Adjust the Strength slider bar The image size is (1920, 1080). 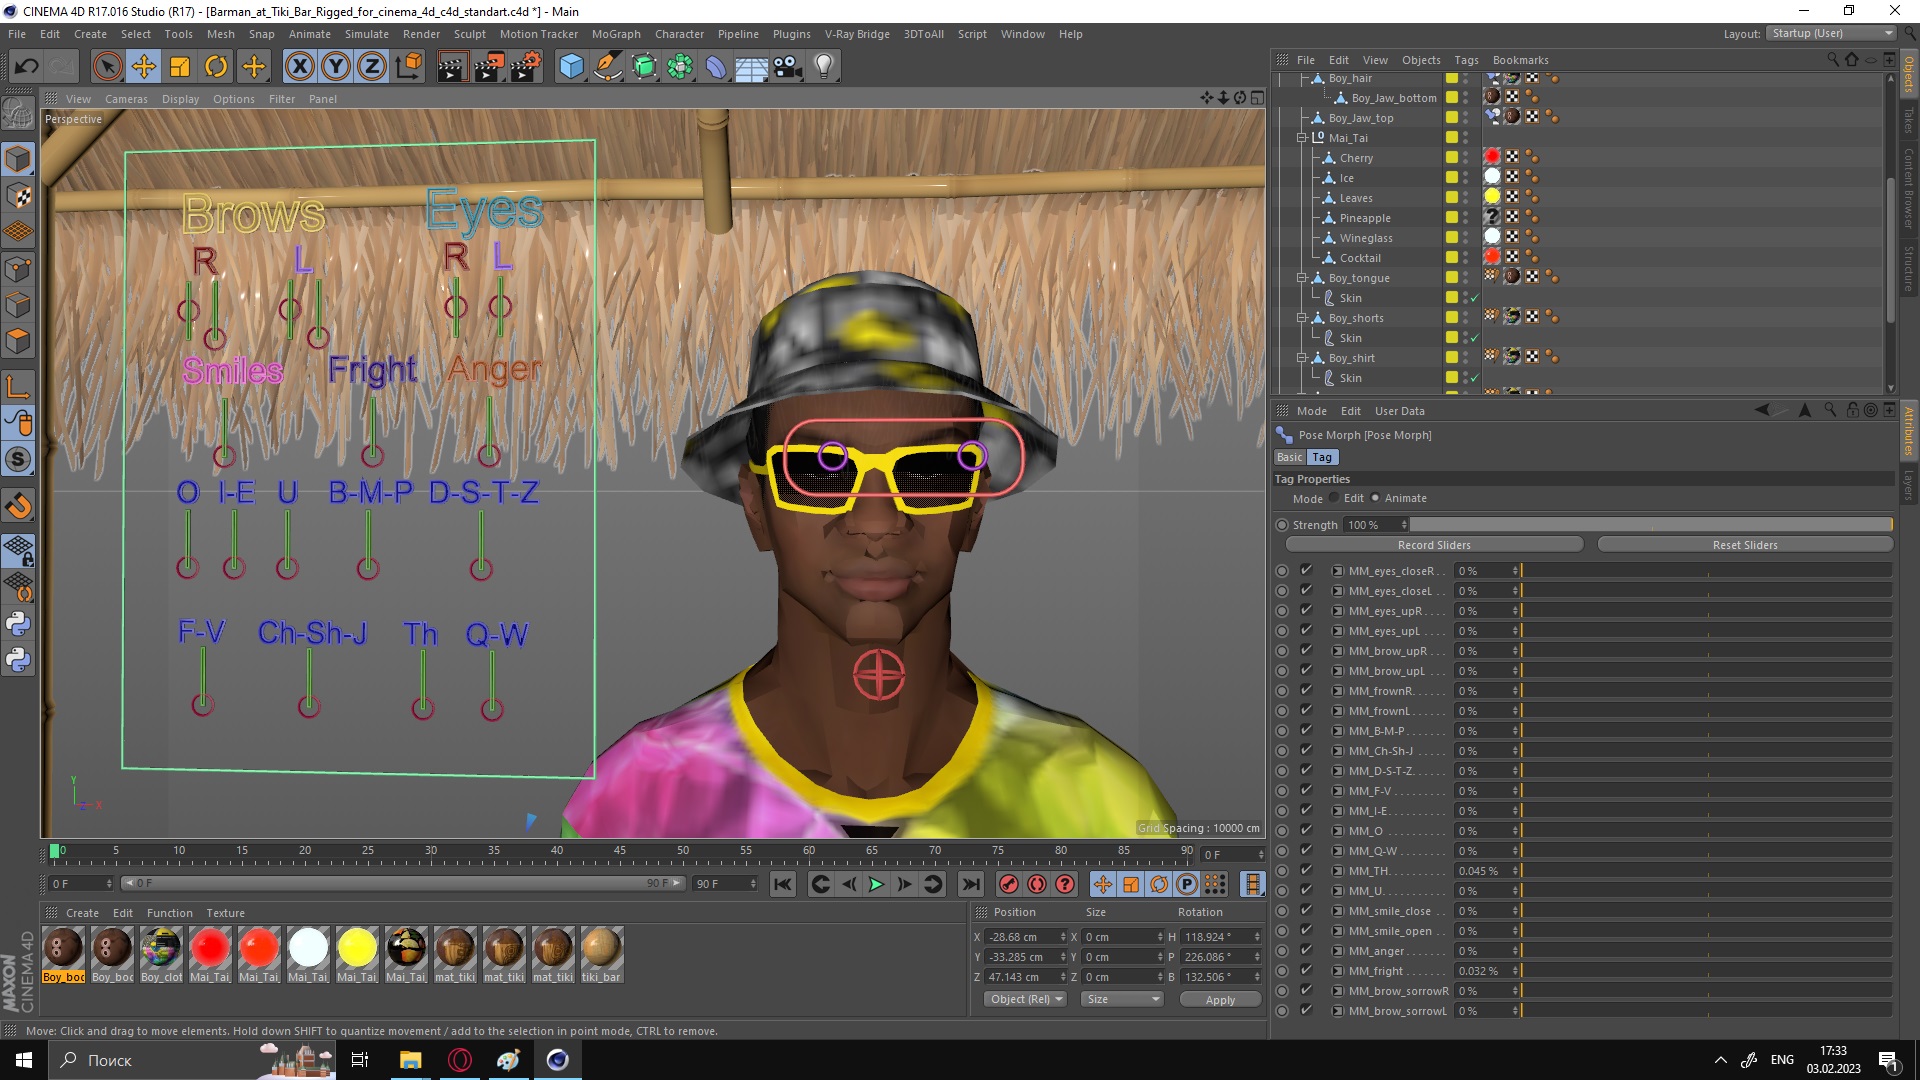click(x=1651, y=525)
